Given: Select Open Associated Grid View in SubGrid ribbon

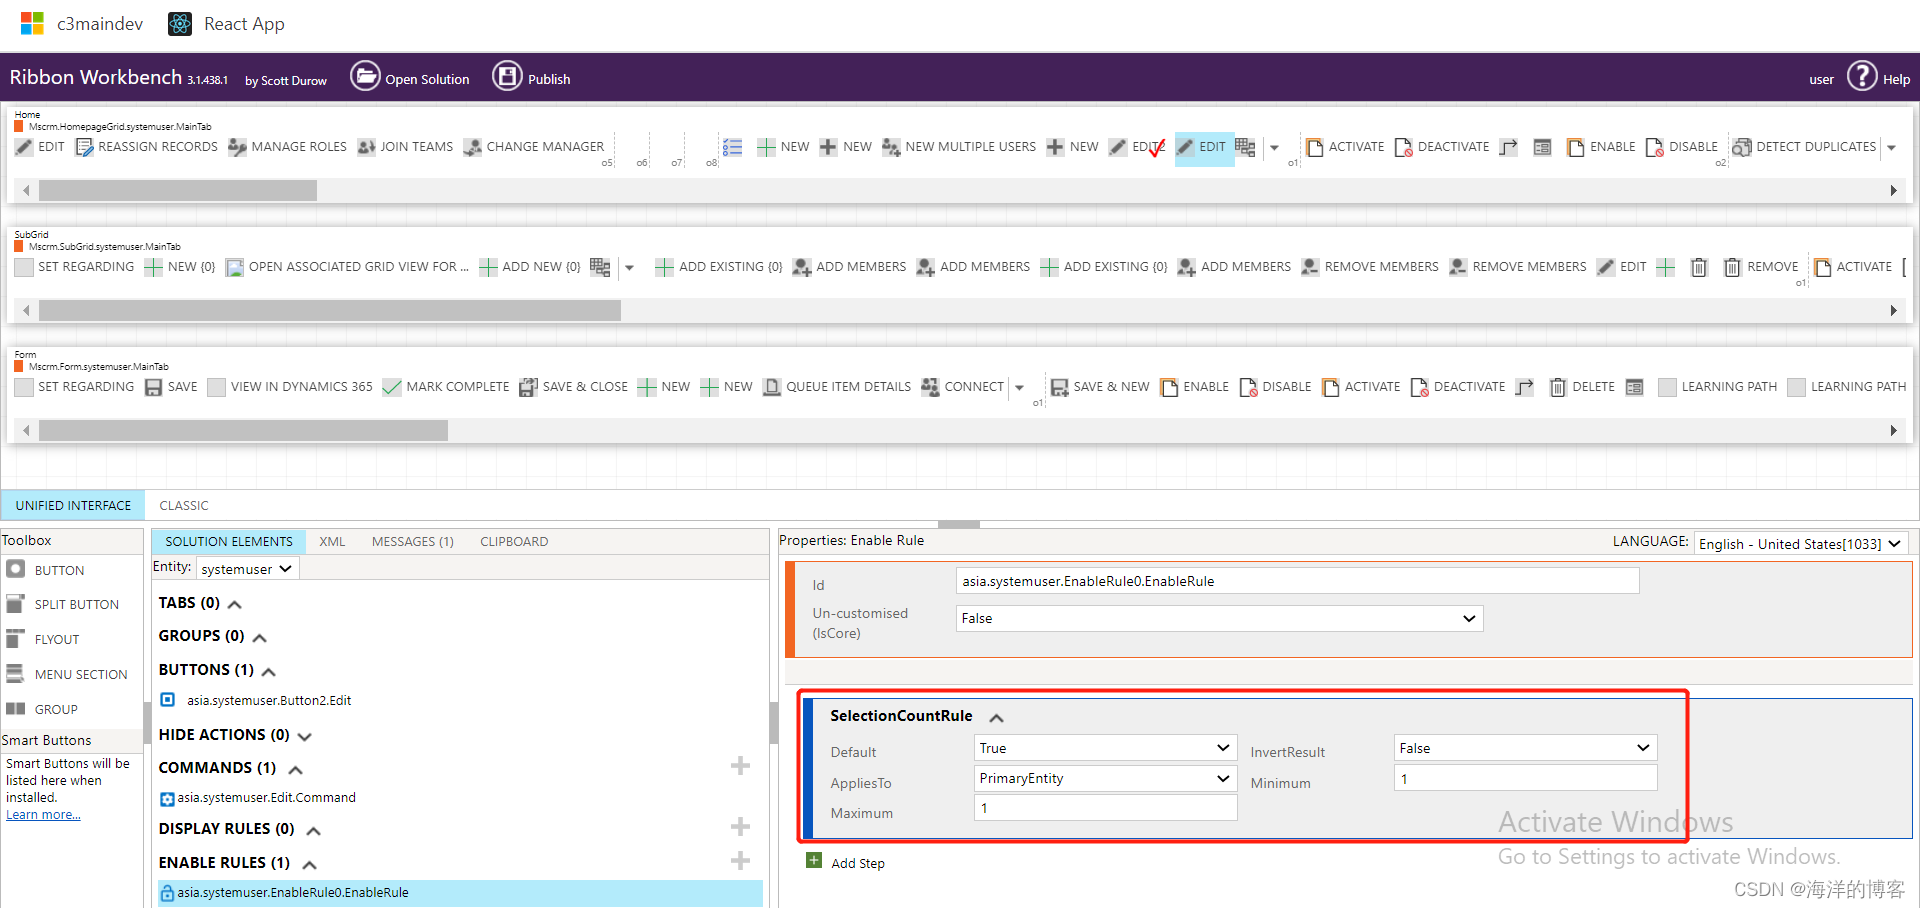Looking at the screenshot, I should (347, 267).
